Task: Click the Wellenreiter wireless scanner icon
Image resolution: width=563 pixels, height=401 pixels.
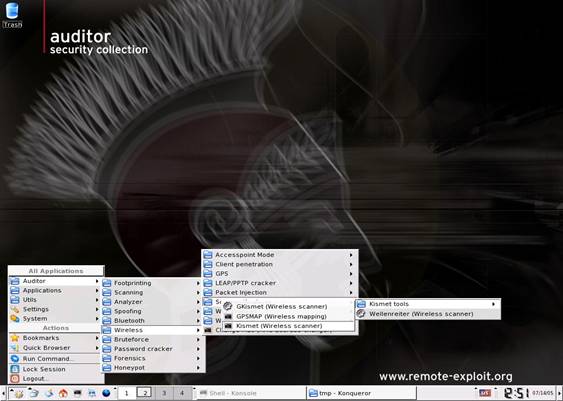Action: click(x=361, y=314)
